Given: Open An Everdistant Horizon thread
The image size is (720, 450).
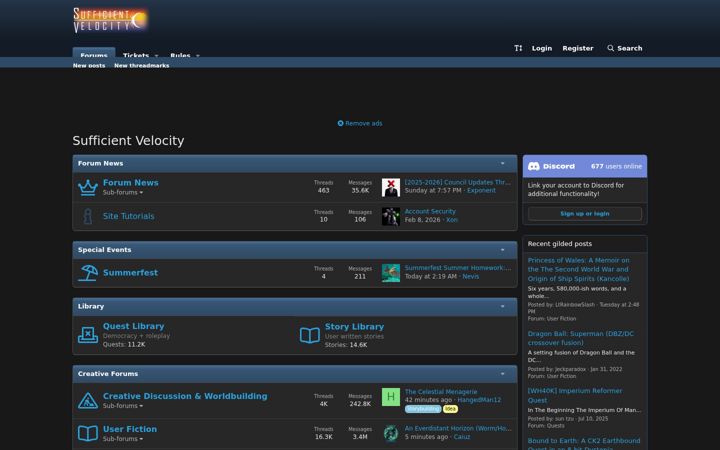Looking at the screenshot, I should 457,428.
